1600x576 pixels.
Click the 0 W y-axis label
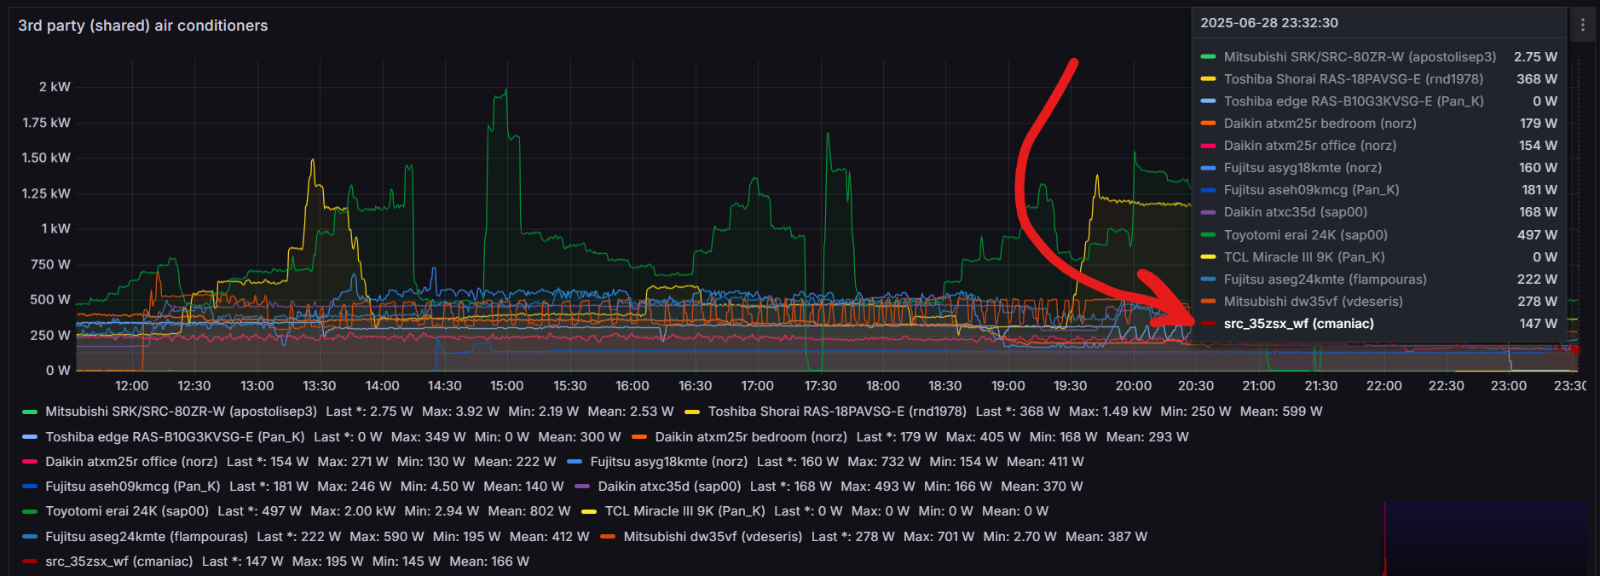point(58,371)
